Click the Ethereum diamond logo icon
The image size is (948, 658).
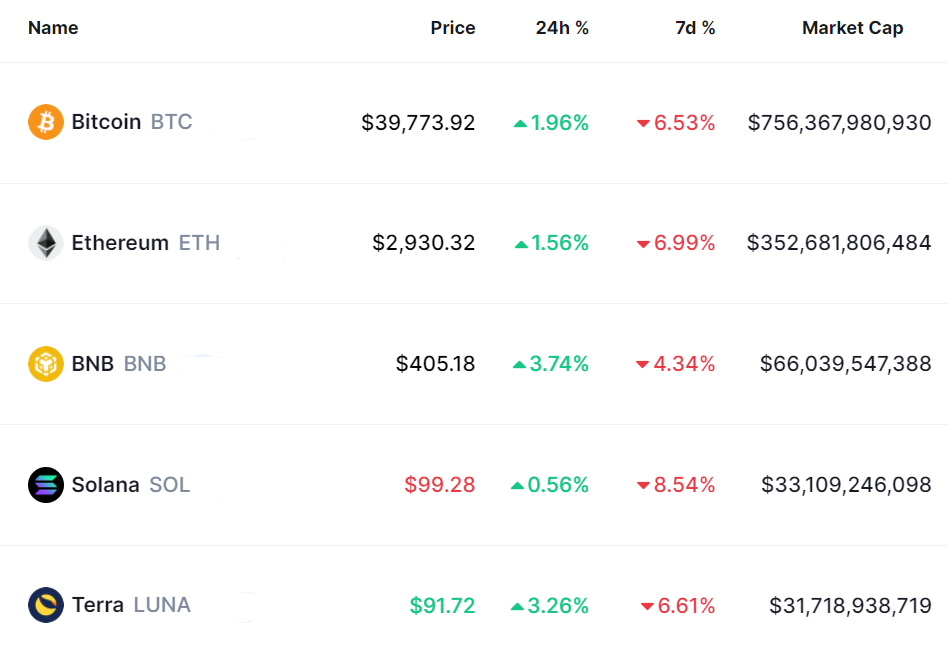[46, 243]
